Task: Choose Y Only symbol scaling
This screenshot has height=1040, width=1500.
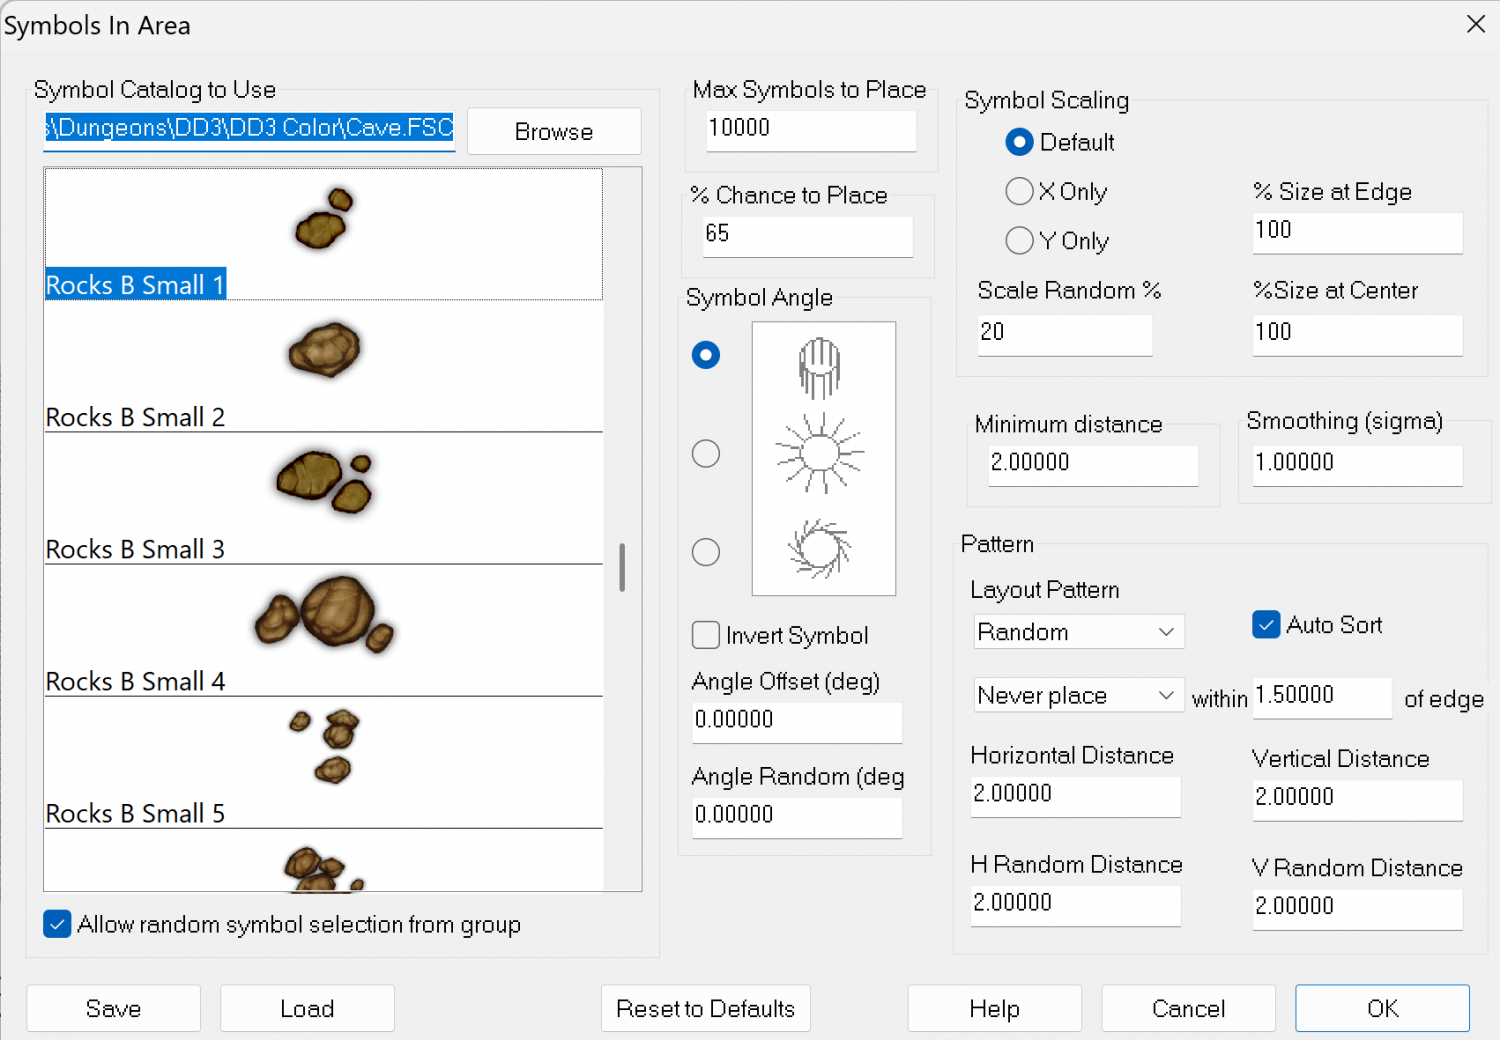Action: [1019, 241]
